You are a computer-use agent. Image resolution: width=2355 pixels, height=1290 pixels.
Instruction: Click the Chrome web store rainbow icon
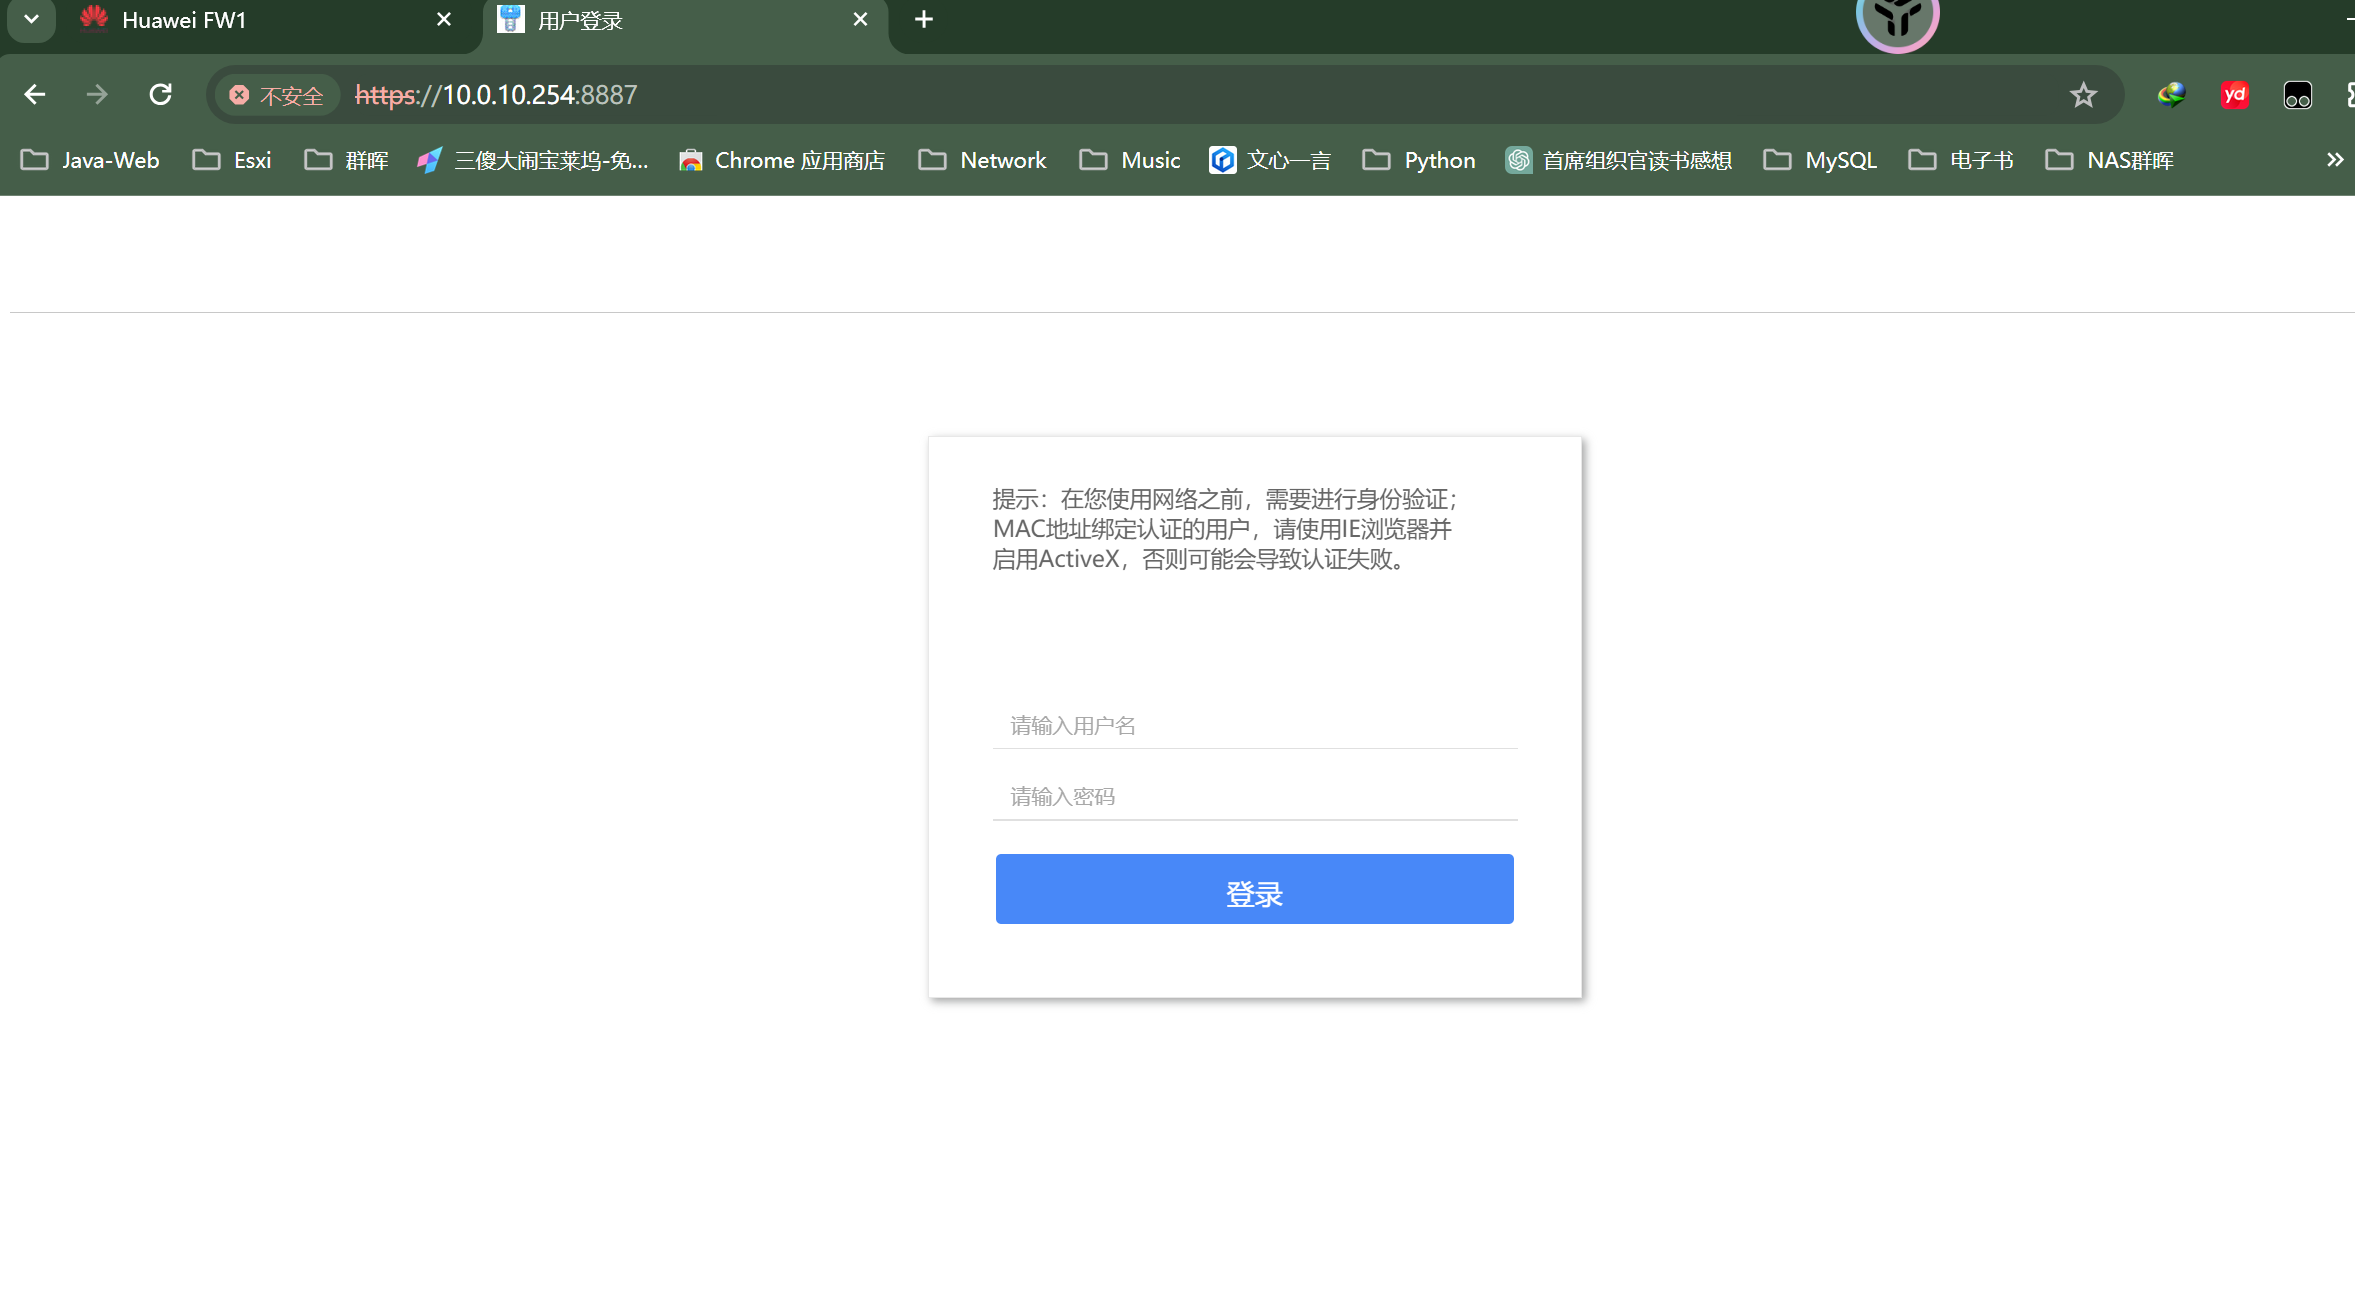click(690, 160)
